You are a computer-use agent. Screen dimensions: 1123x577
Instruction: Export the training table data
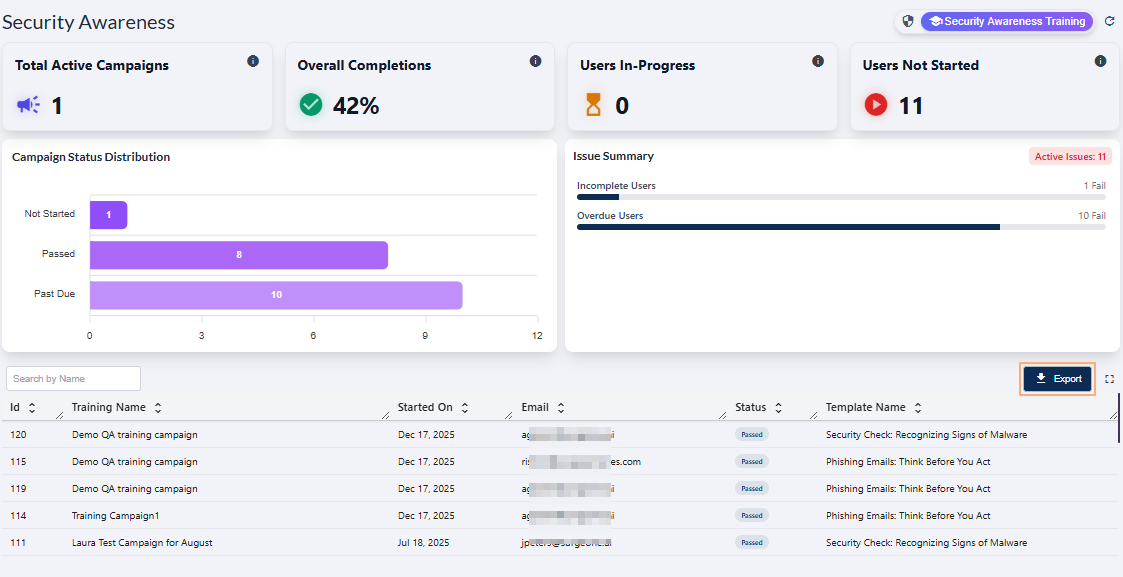[x=1058, y=379]
